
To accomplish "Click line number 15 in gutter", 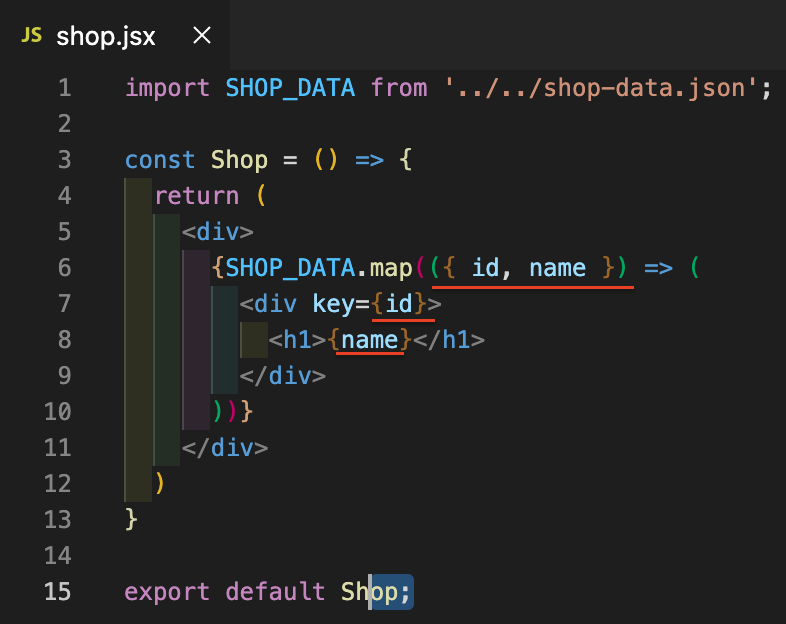I will pos(58,591).
